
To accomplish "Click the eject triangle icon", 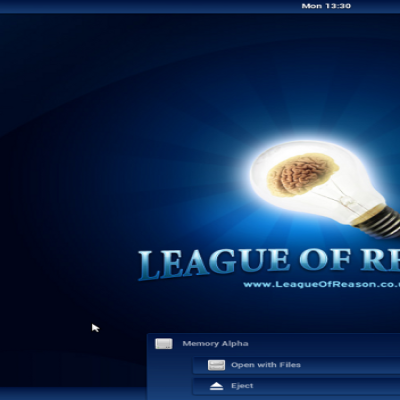I will [x=217, y=386].
